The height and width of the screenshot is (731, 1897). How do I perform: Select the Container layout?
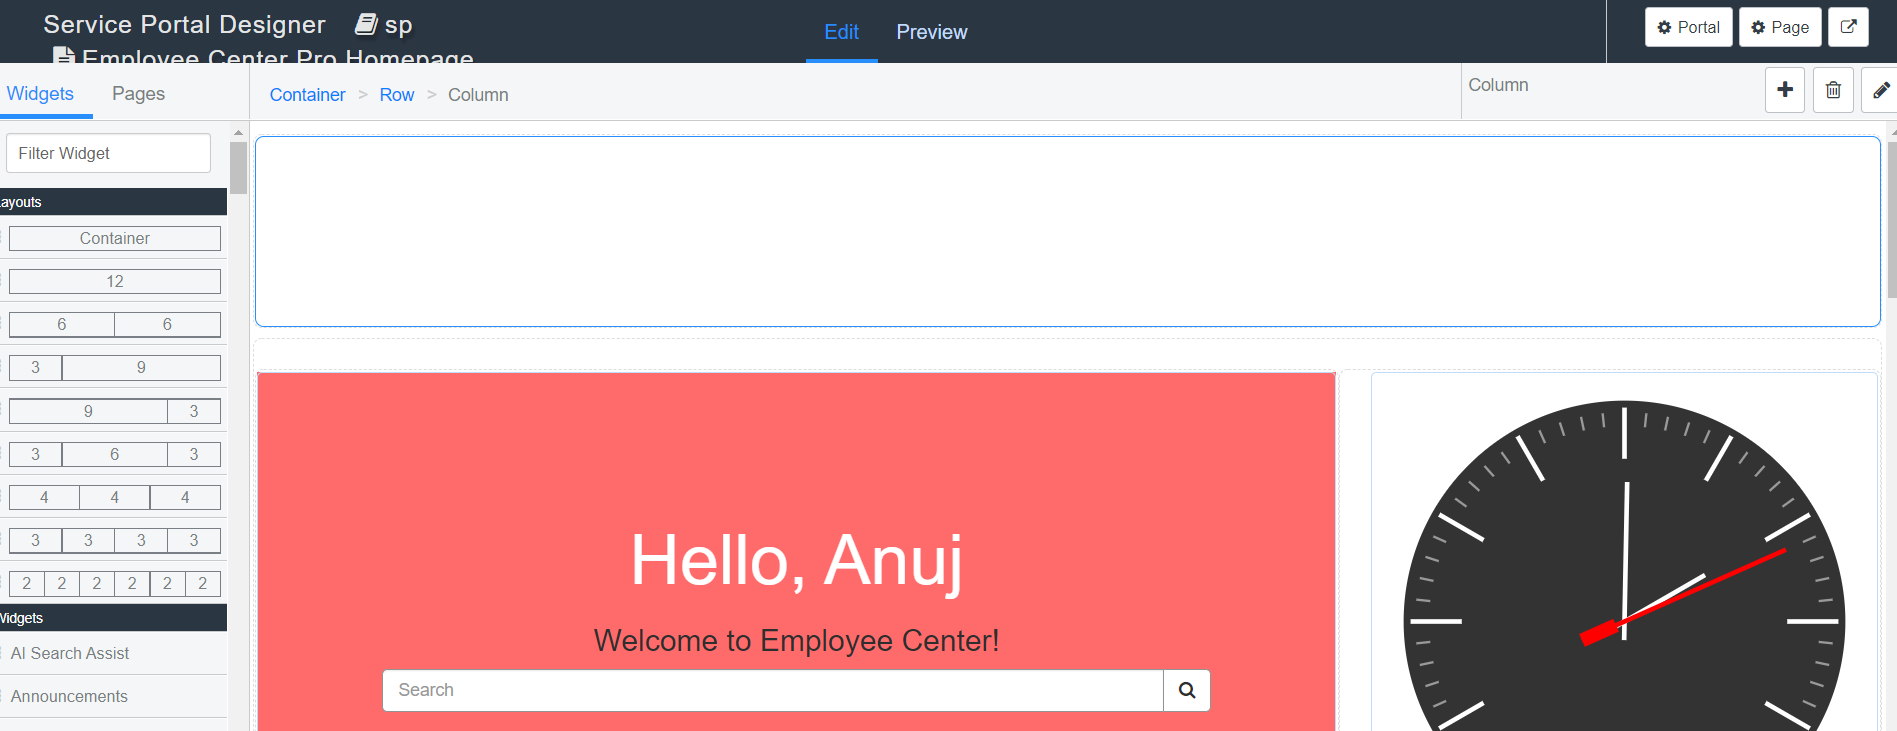click(x=115, y=238)
